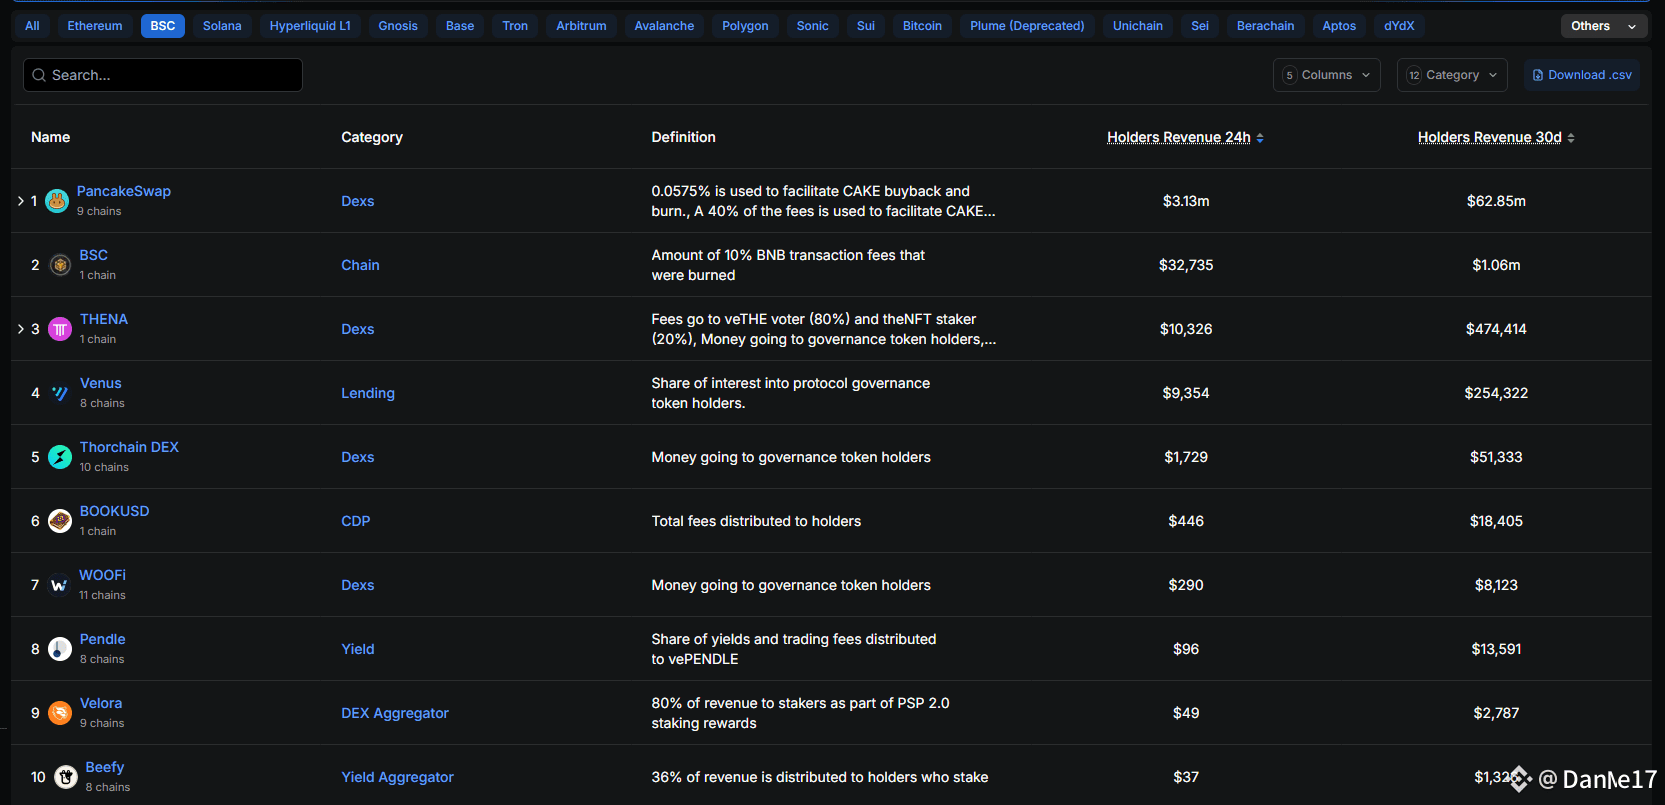The height and width of the screenshot is (805, 1665).
Task: Click the BSC chain logo icon
Action: (61, 265)
